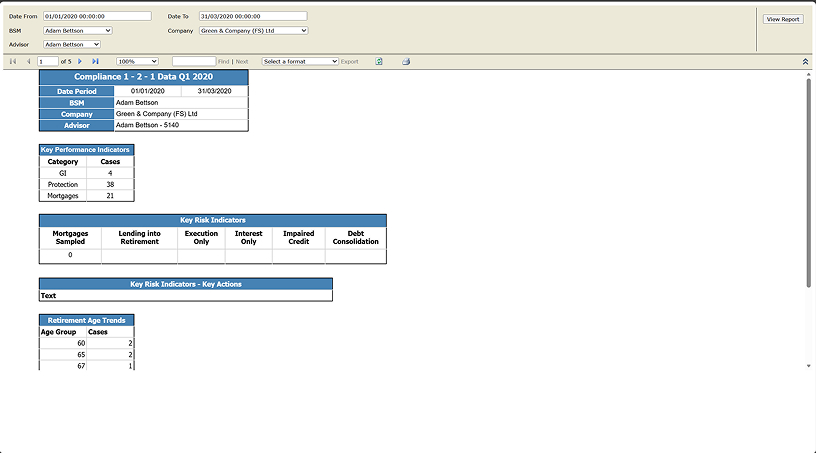
Task: Click the GI category row
Action: 86,173
